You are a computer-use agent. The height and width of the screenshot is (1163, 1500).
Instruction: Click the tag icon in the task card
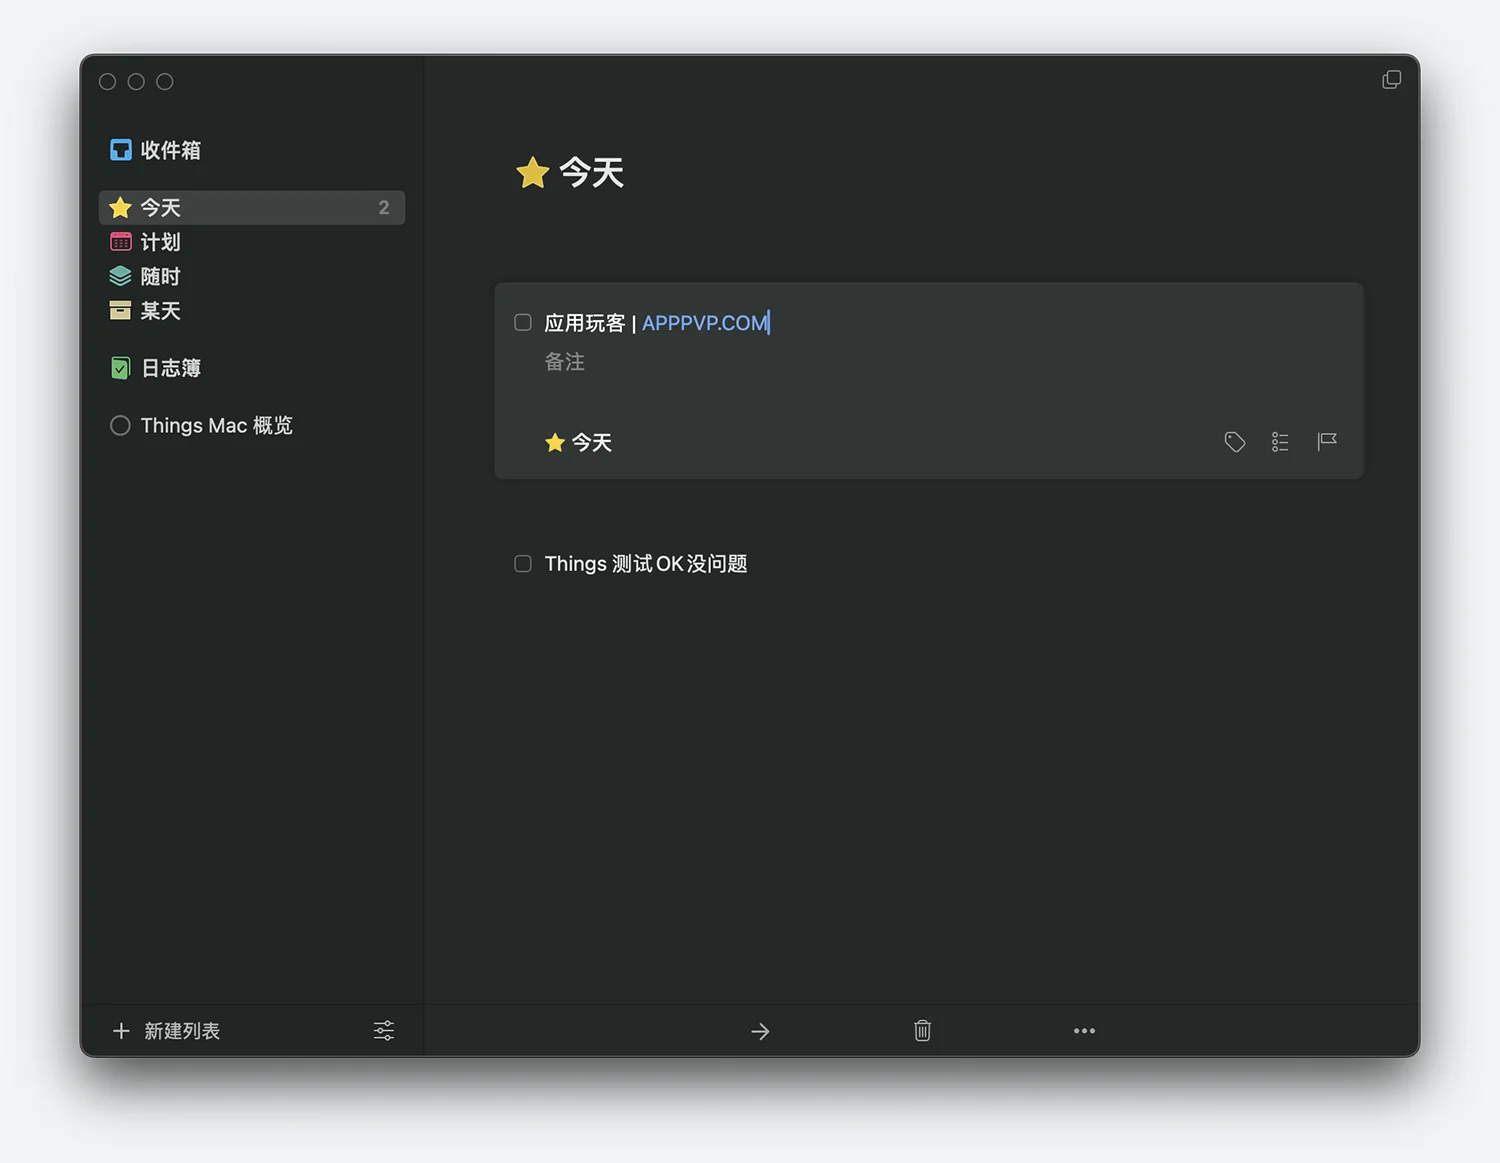(1235, 442)
